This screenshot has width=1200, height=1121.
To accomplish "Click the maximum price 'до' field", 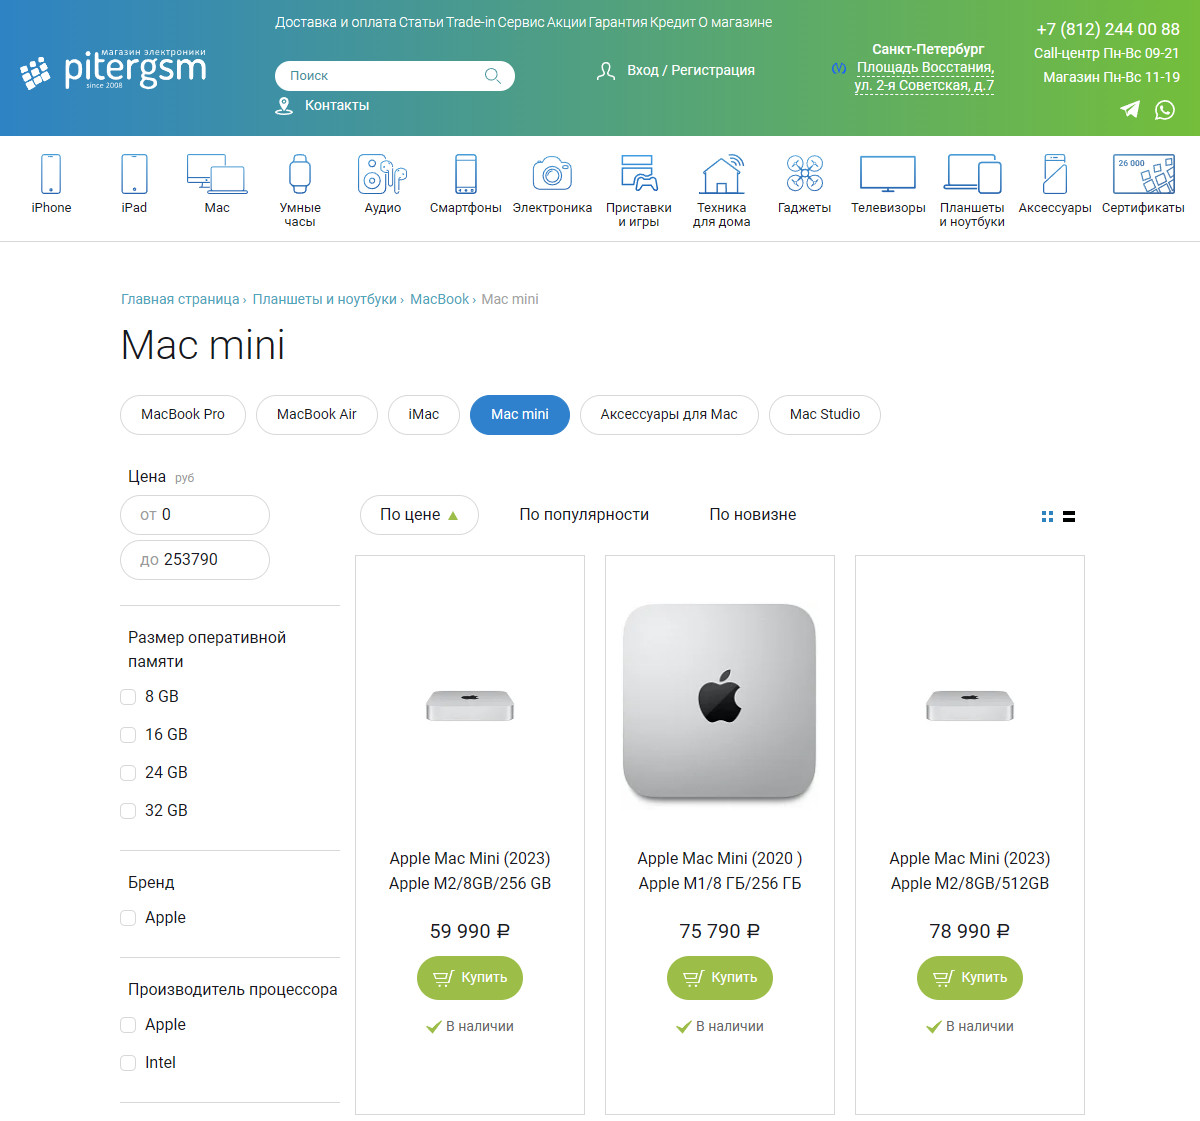I will (x=195, y=560).
